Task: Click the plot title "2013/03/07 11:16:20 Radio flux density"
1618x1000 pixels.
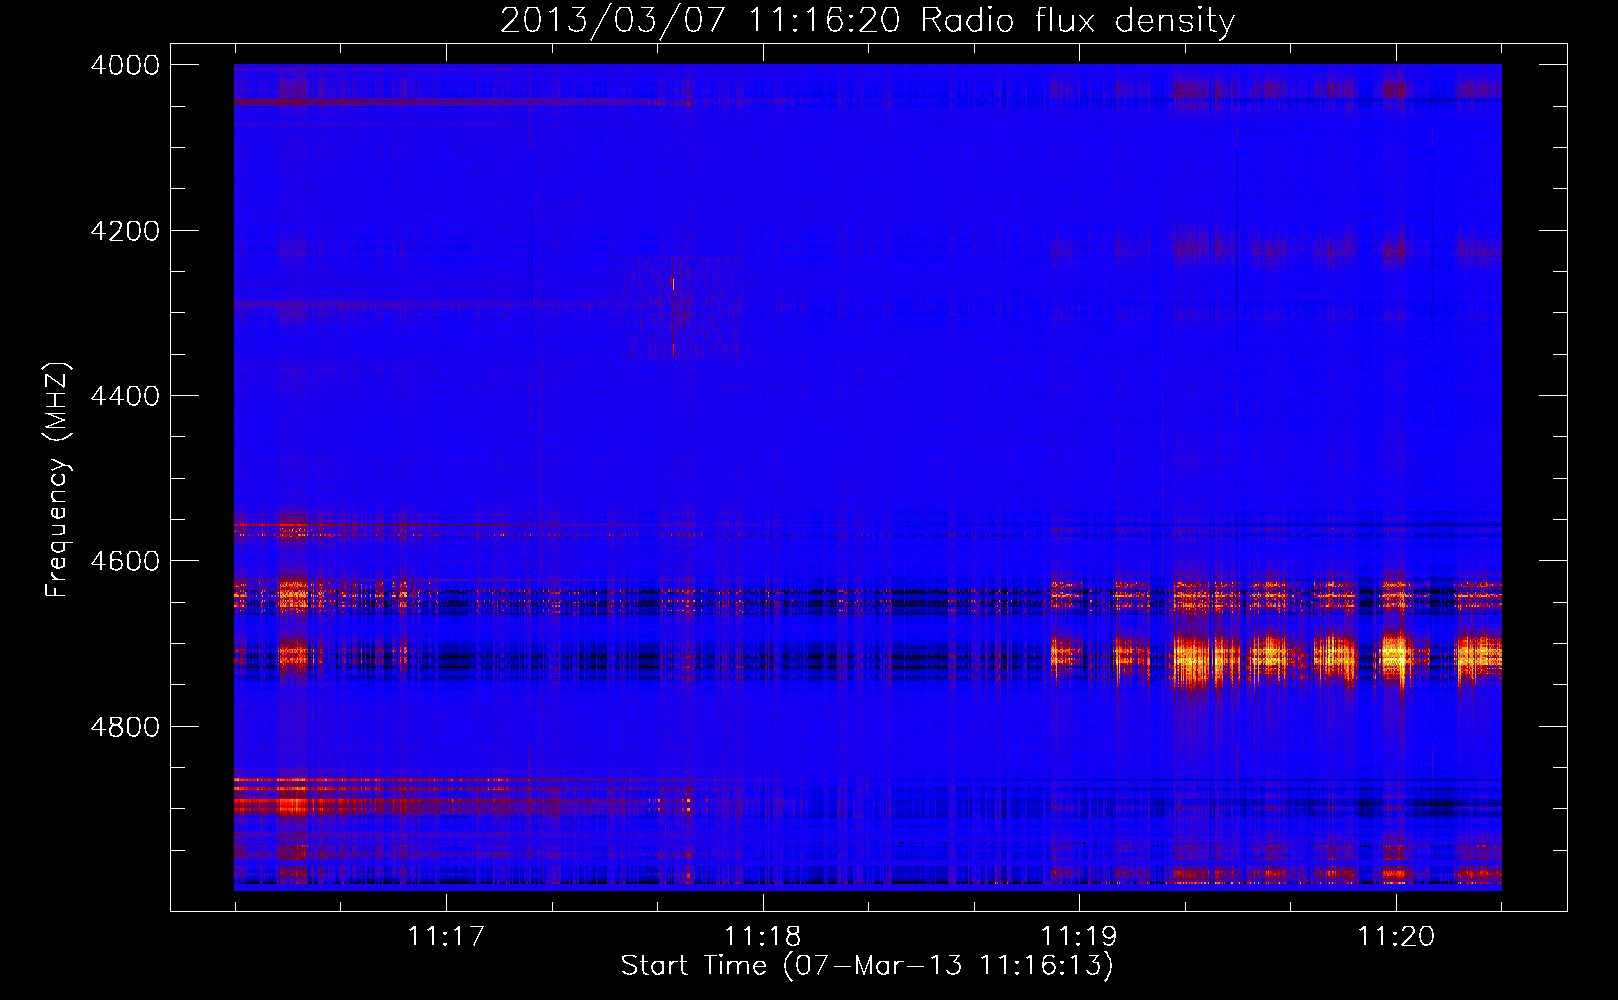Action: 867,21
